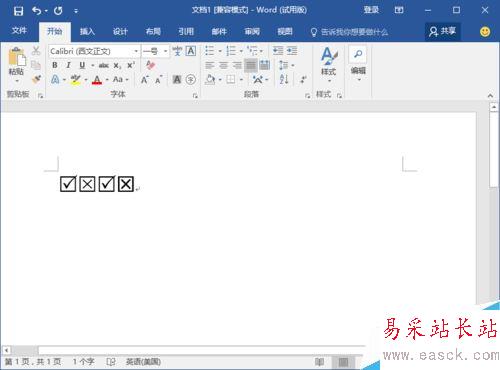Click the Increase Indent icon
This screenshot has width=500, height=370.
[292, 51]
